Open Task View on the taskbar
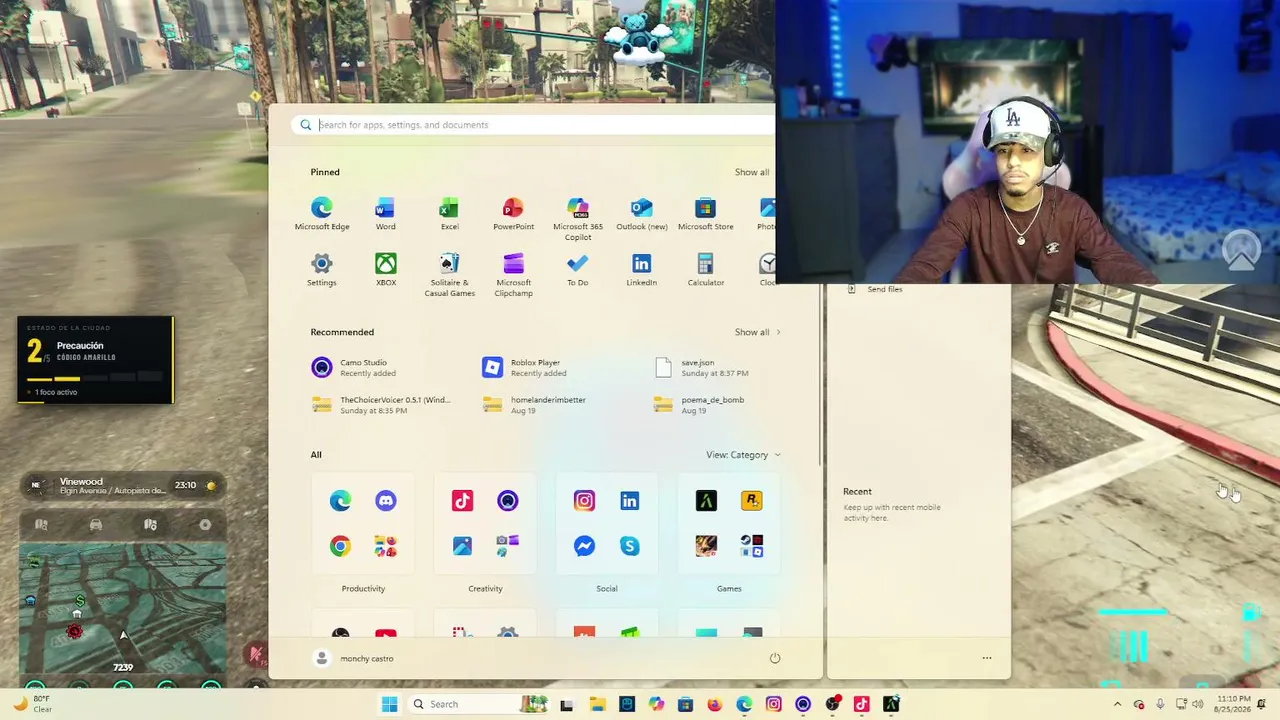Screen dimensions: 1280x720 click(x=566, y=704)
